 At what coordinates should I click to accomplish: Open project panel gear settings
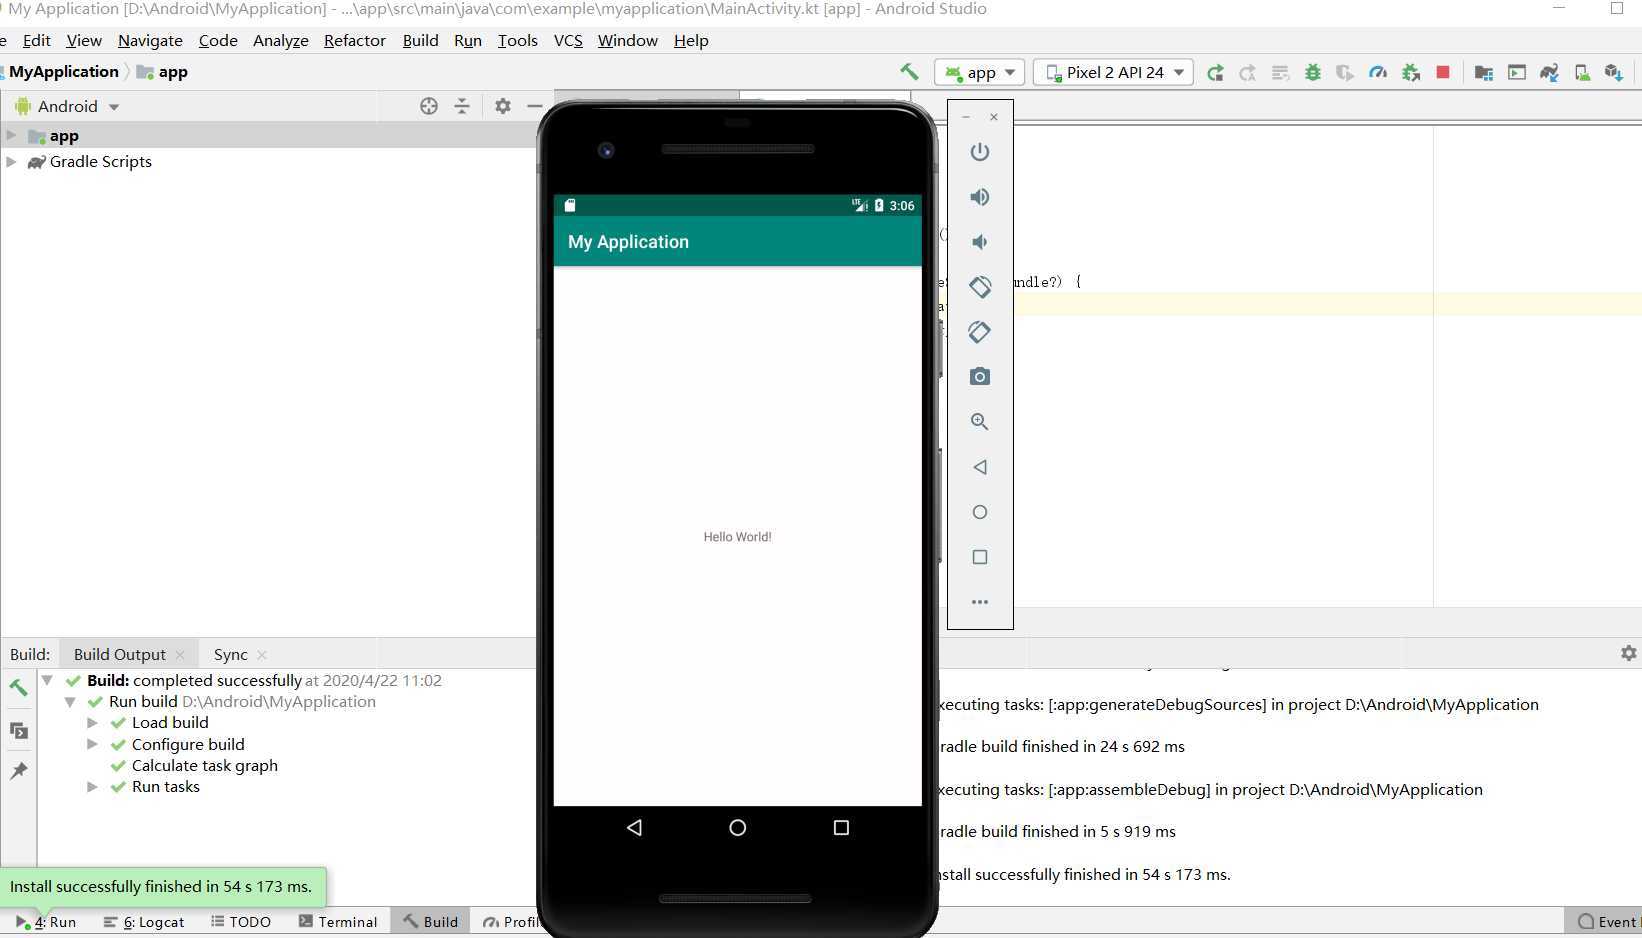tap(503, 106)
